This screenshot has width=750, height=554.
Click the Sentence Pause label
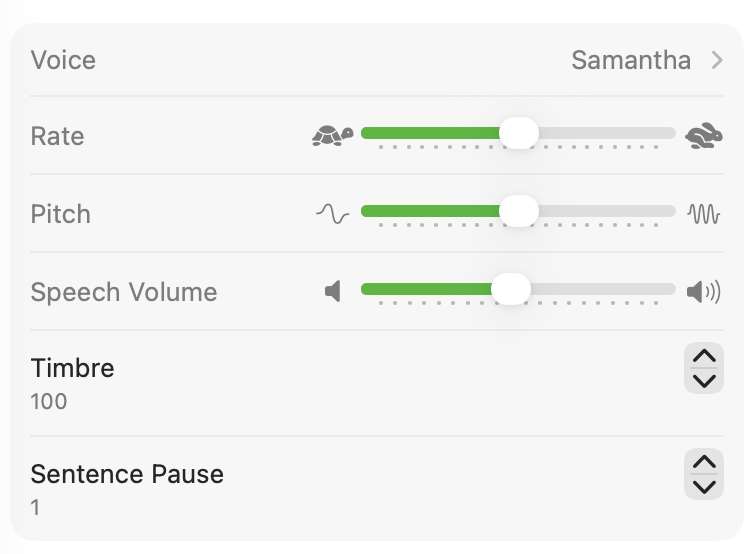pyautogui.click(x=127, y=474)
